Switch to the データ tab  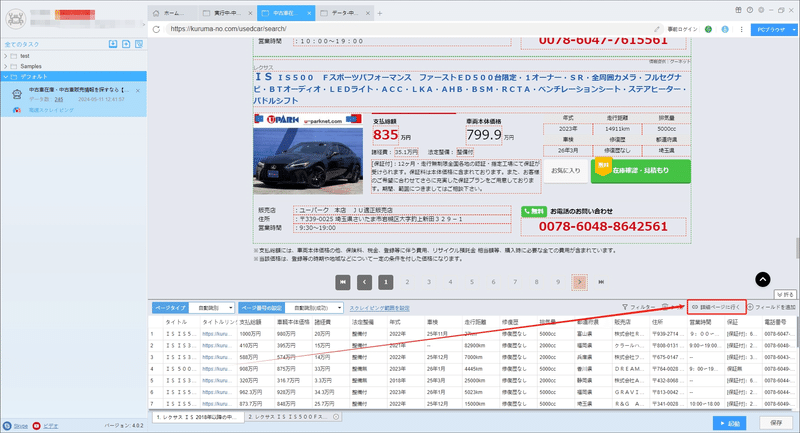point(345,13)
